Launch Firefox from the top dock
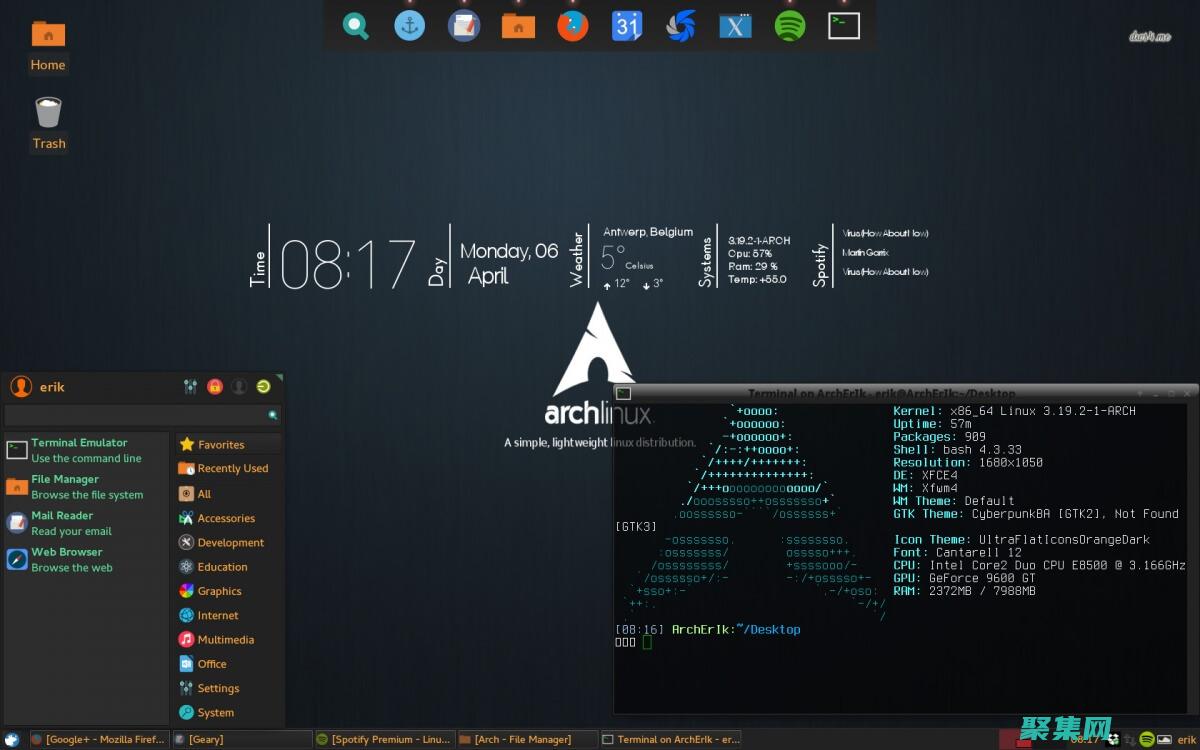Viewport: 1200px width, 750px height. (x=571, y=25)
